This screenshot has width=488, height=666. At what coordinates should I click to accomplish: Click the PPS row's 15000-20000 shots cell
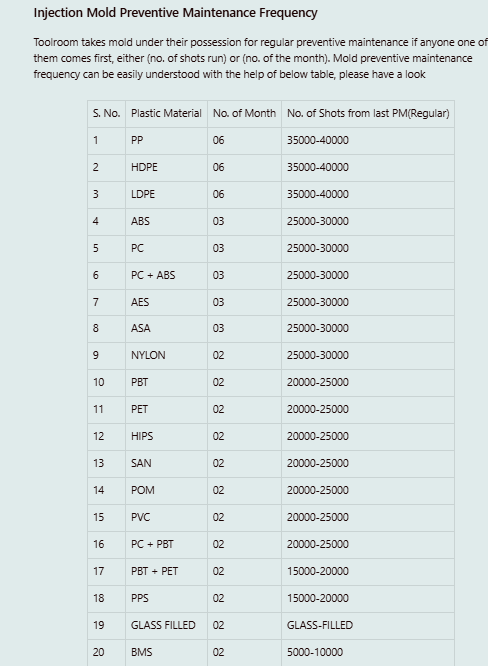368,598
